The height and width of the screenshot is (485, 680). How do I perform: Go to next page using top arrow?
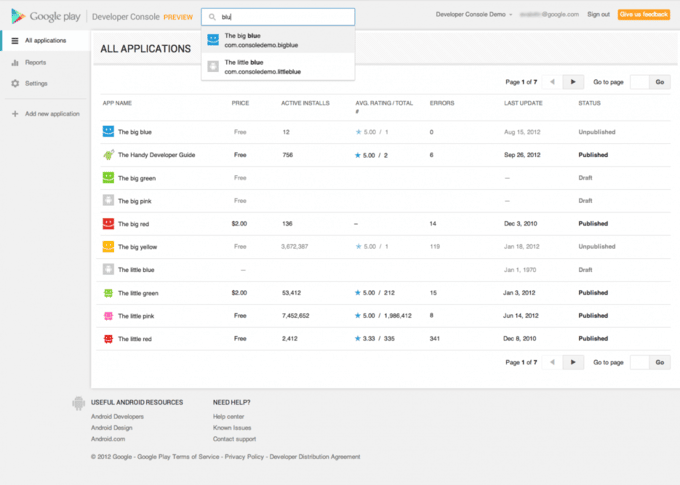pos(573,82)
